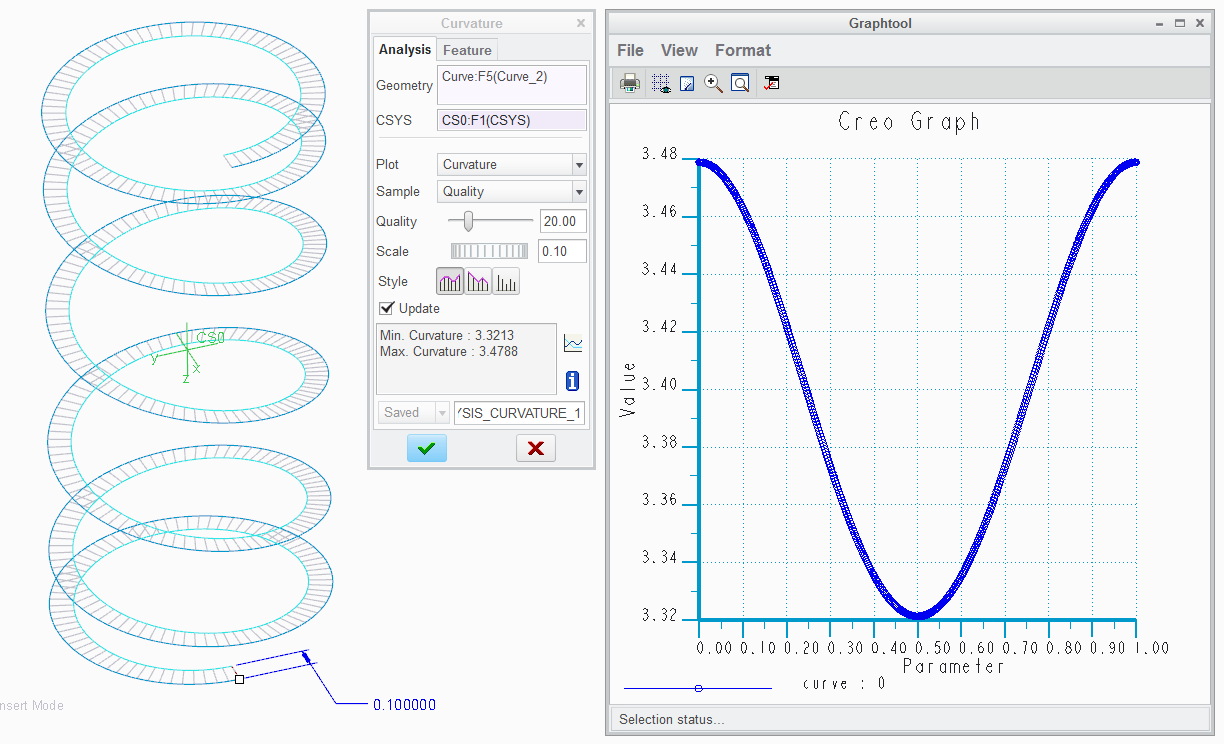Open the curvature graph icon in dialog

click(573, 344)
